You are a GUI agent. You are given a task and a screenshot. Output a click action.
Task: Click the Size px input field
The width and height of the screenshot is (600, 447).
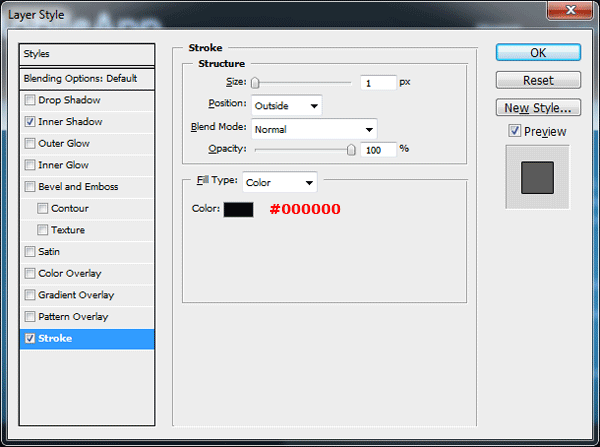coord(378,83)
